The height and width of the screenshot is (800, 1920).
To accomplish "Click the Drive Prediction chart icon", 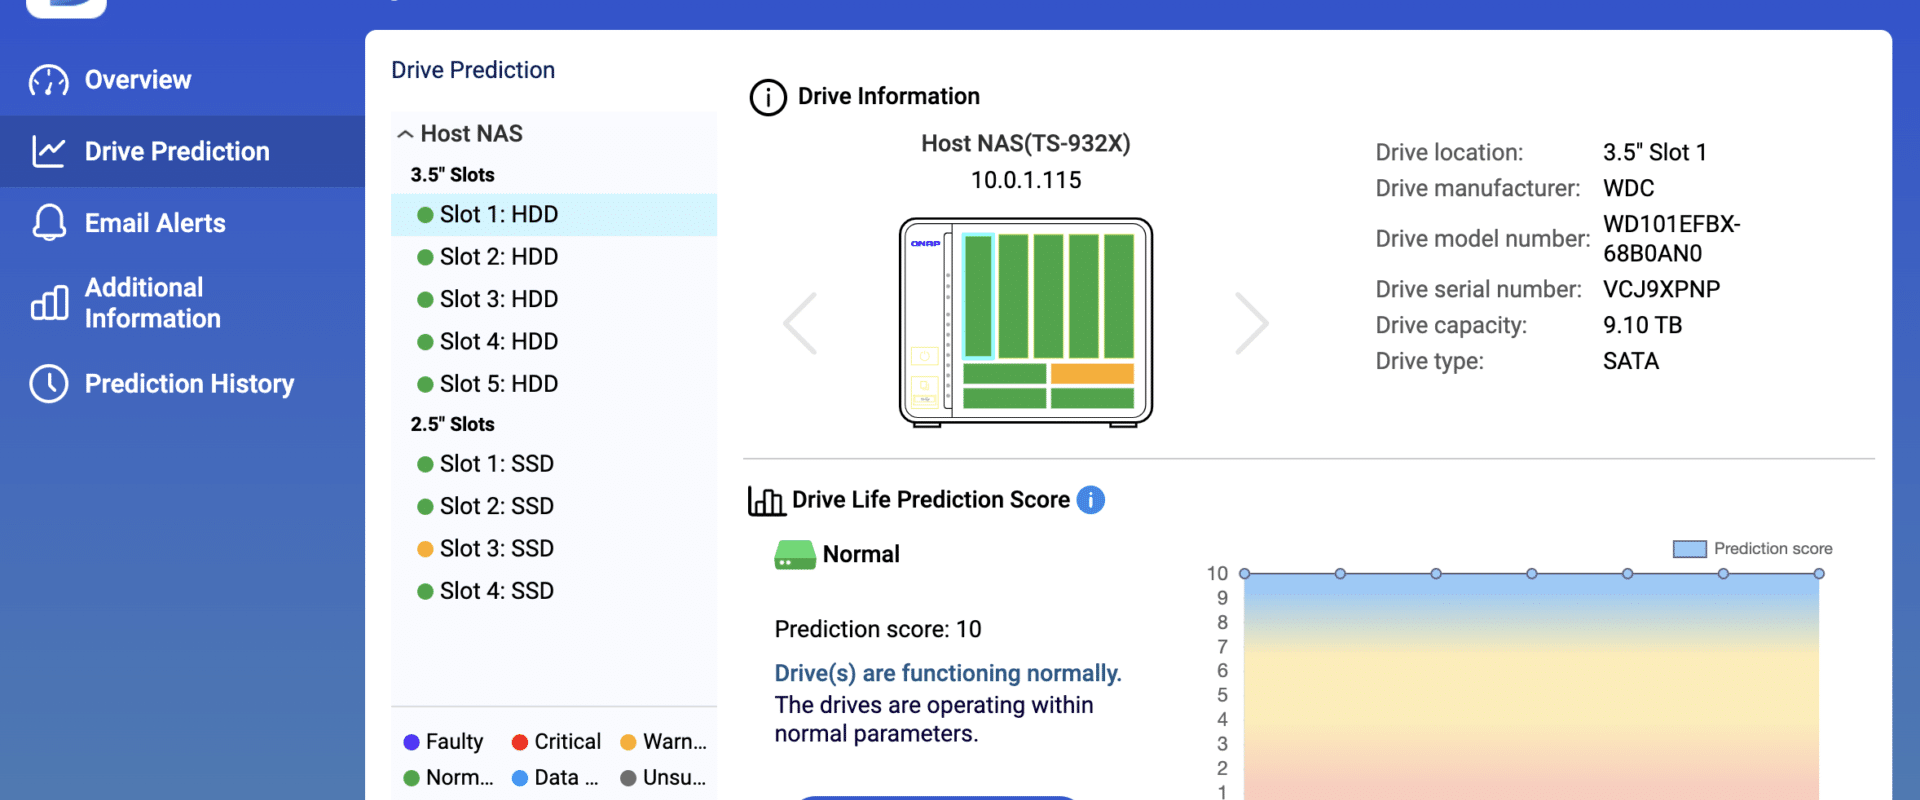I will click(x=49, y=151).
